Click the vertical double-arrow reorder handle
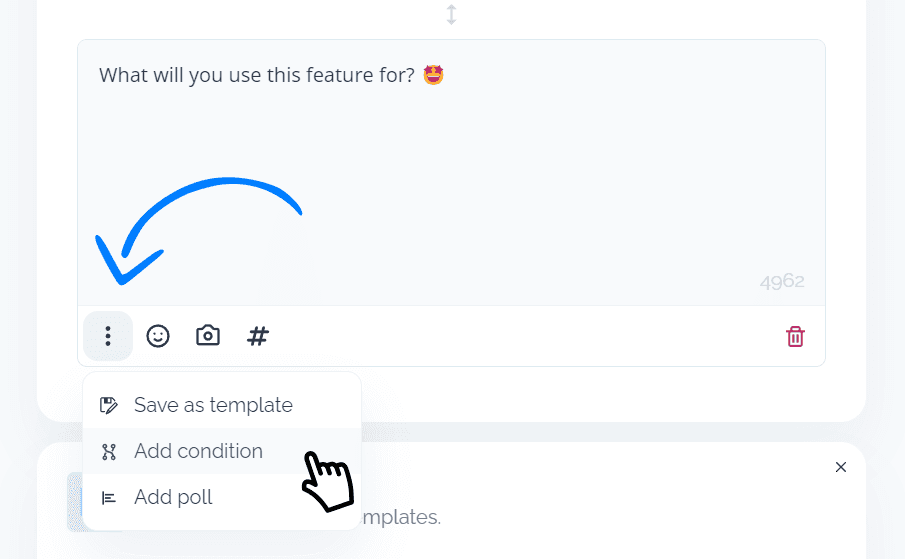Image resolution: width=905 pixels, height=559 pixels. 451,14
